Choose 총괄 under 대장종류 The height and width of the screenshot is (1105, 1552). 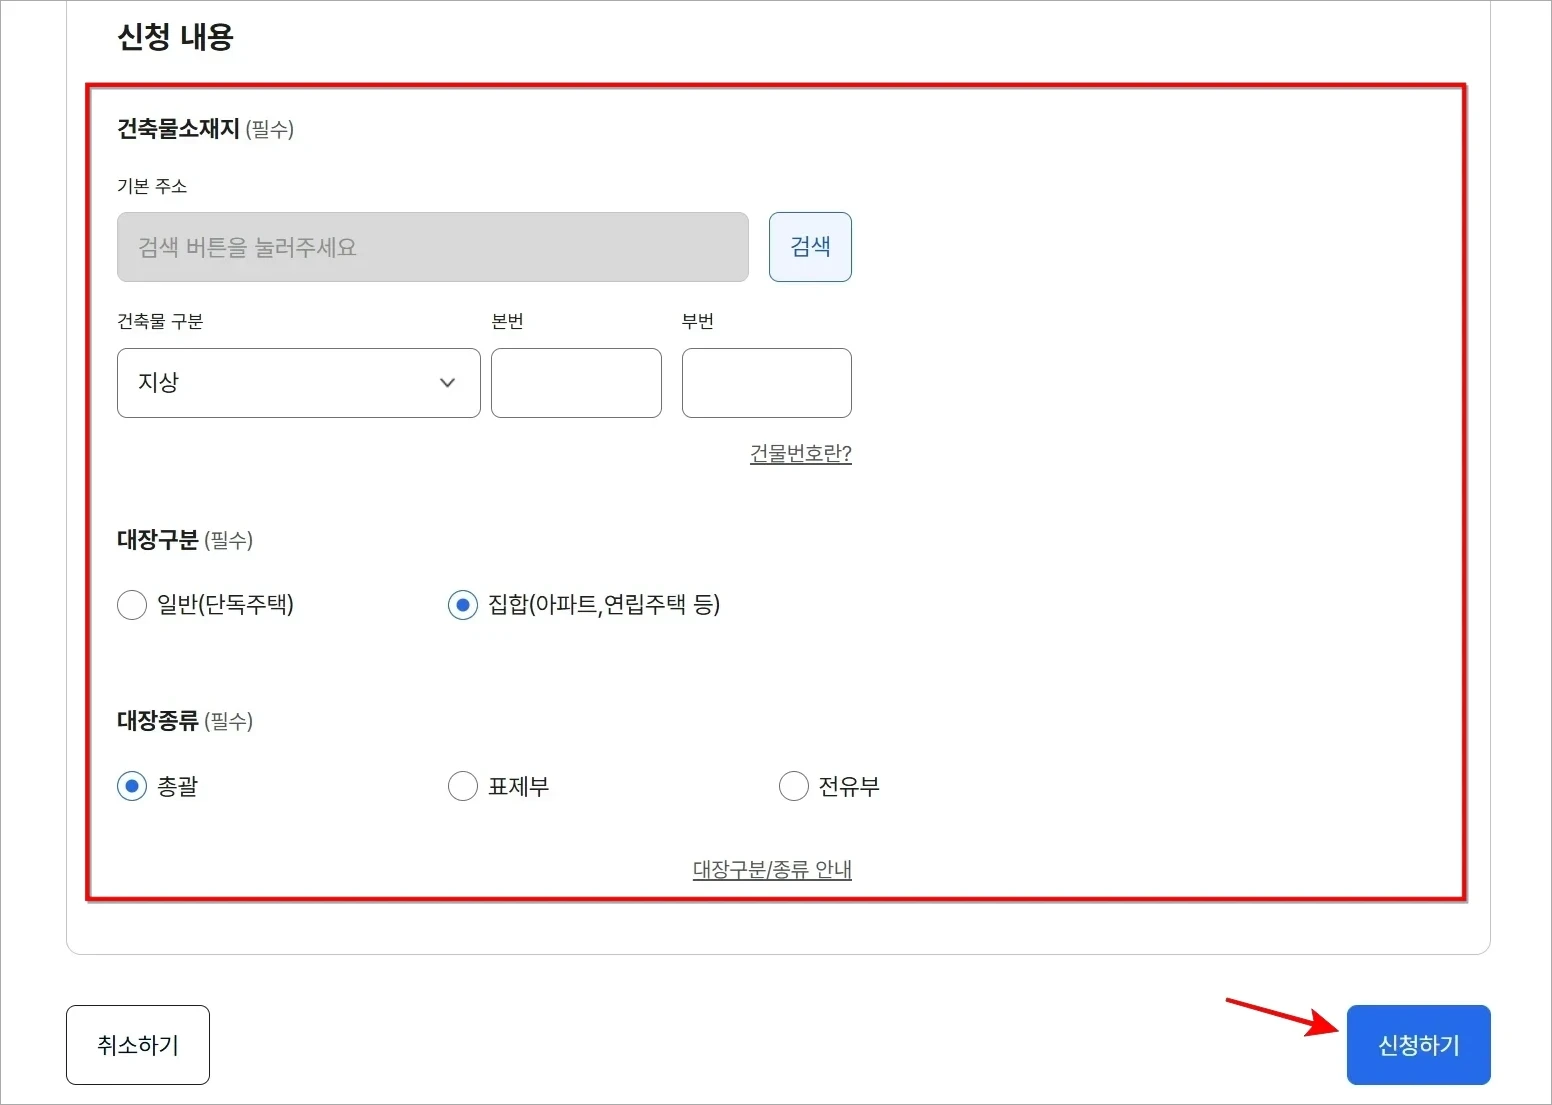coord(131,786)
